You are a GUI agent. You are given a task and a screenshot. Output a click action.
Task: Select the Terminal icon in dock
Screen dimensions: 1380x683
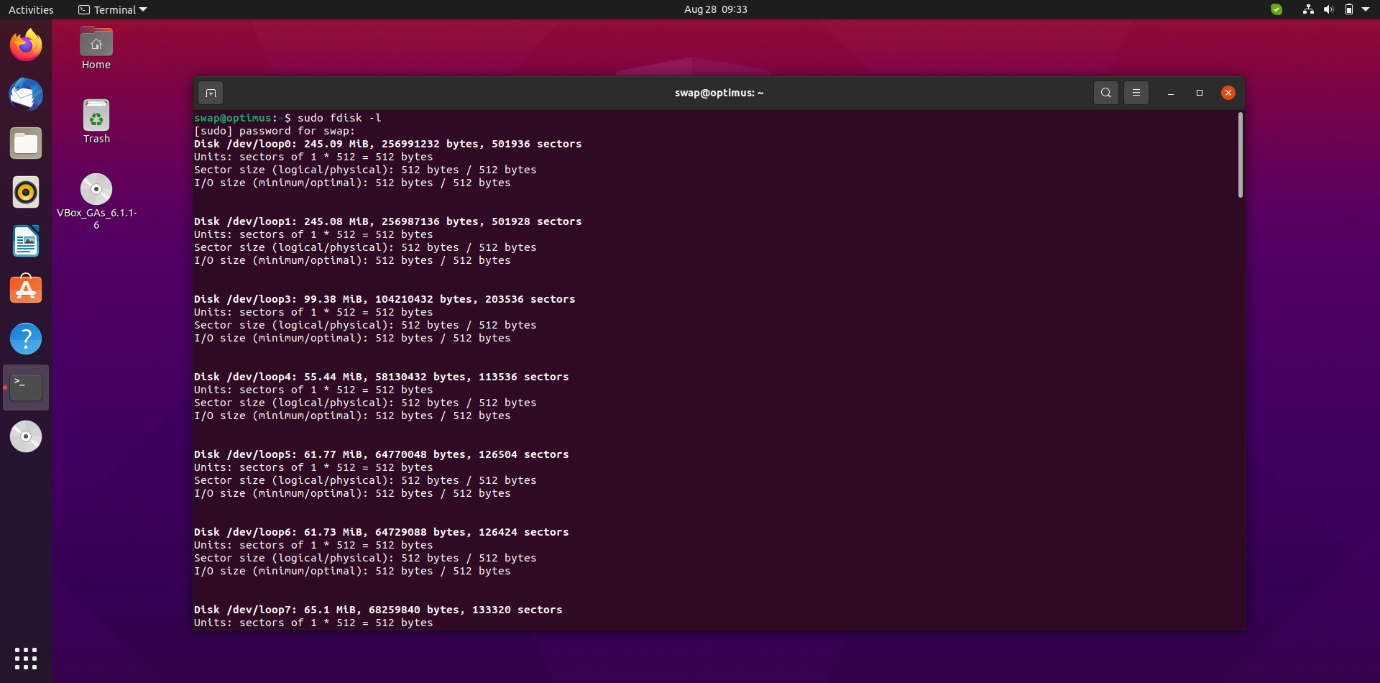[x=26, y=388]
